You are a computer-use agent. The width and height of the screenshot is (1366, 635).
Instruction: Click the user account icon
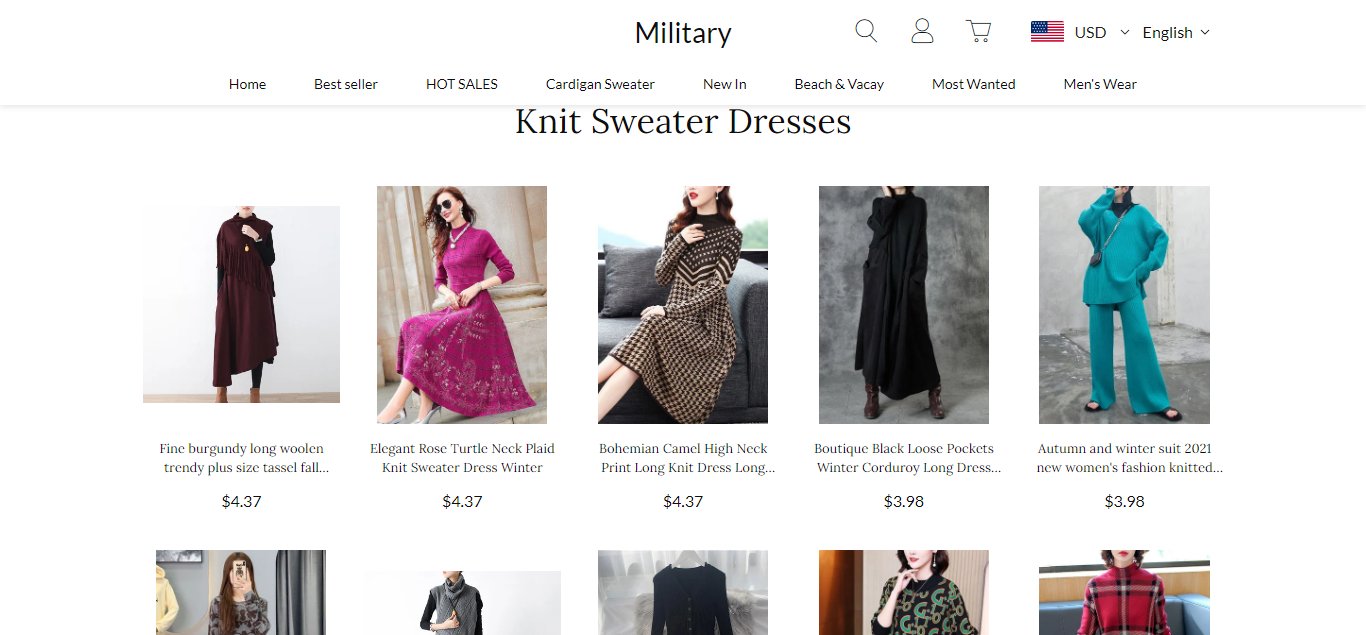[922, 32]
